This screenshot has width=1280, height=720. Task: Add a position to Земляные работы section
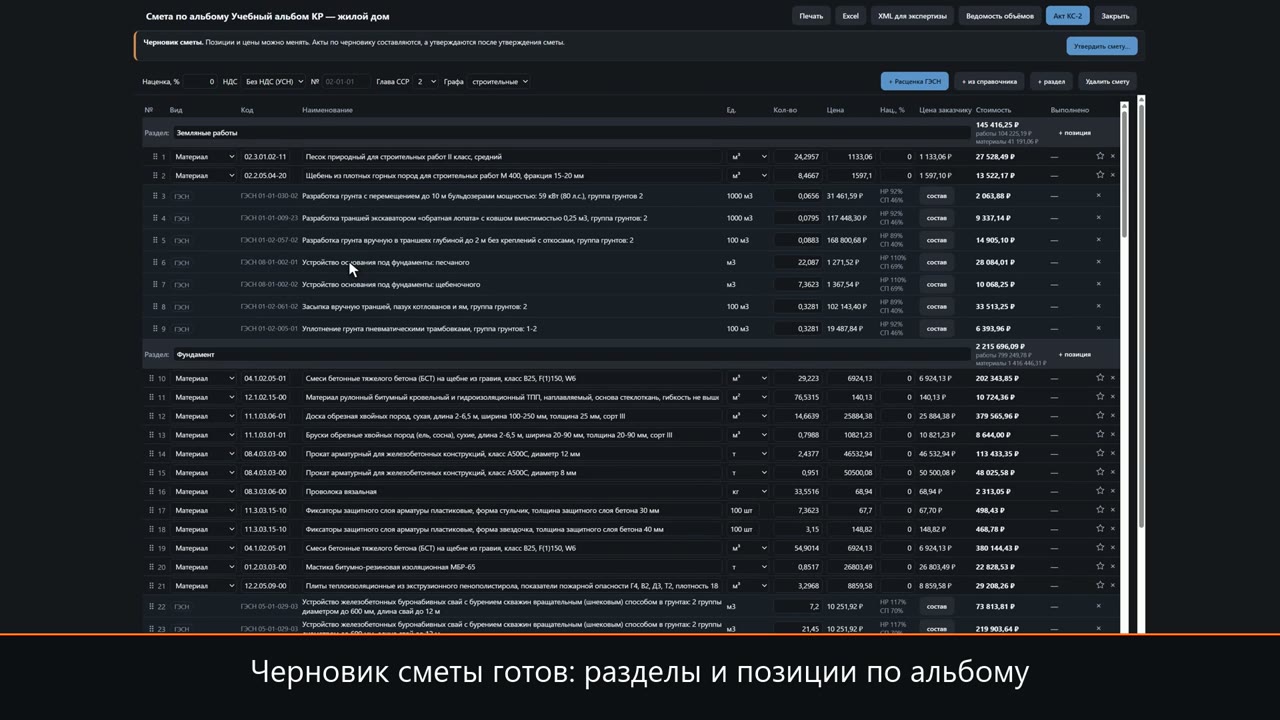click(x=1075, y=133)
